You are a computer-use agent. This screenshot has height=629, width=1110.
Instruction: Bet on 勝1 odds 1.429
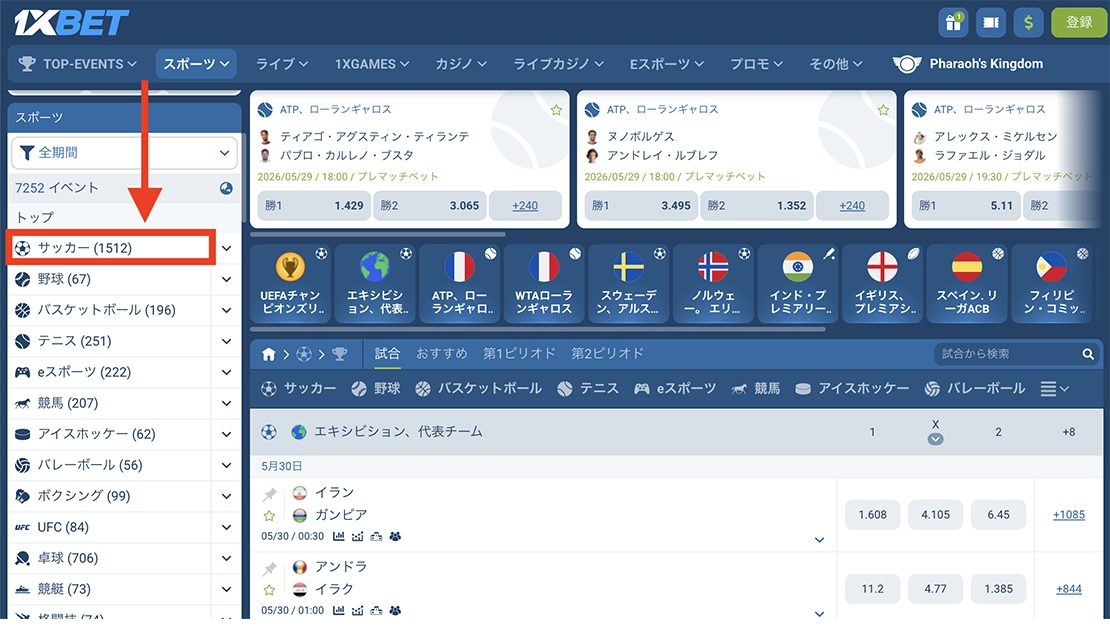coord(314,206)
